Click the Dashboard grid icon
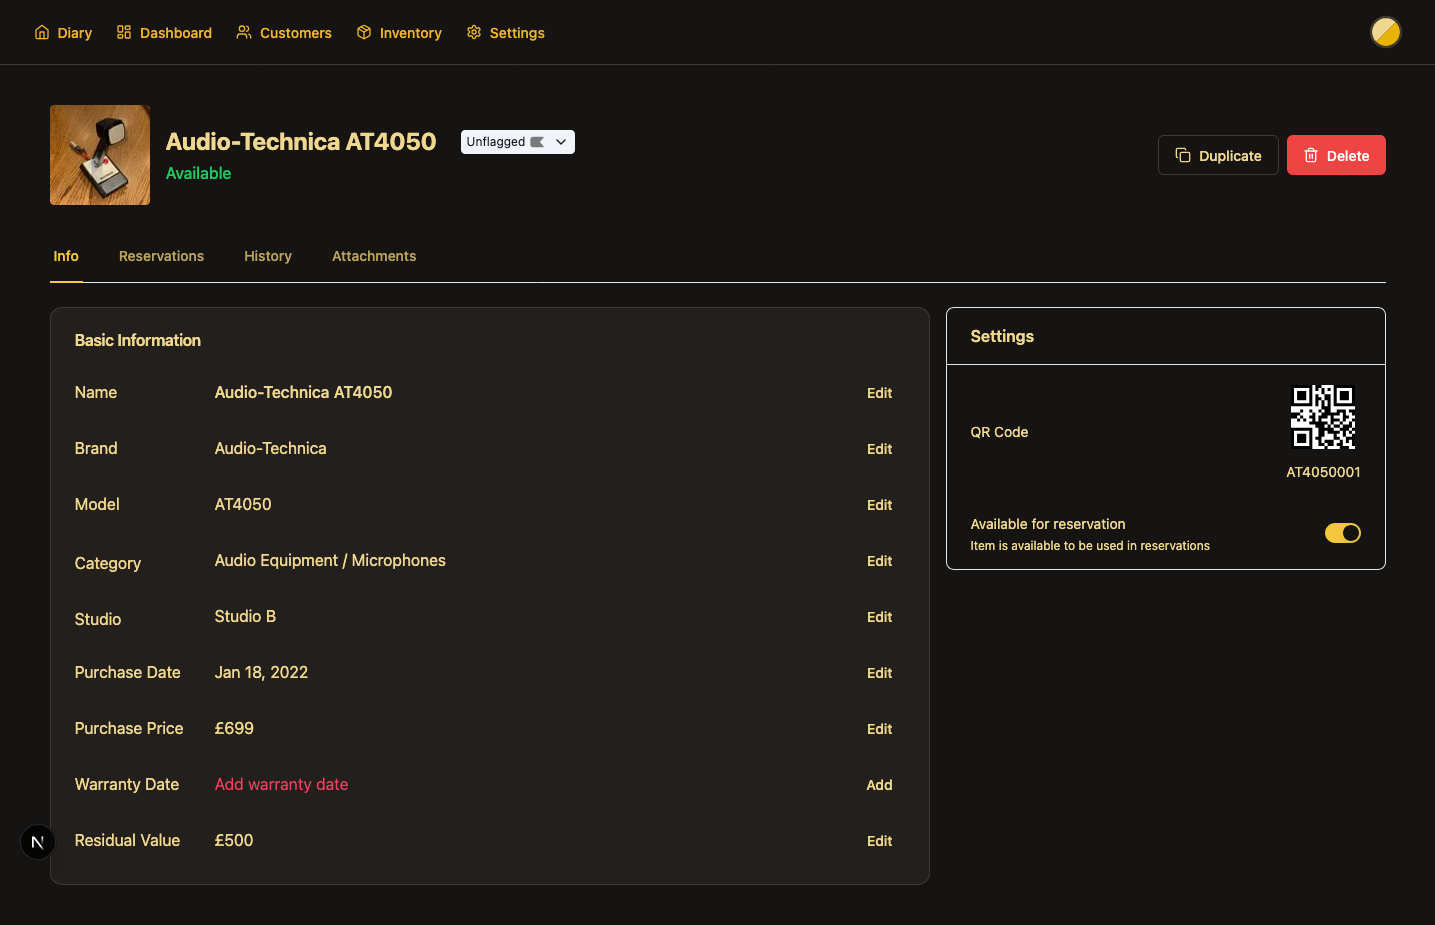1435x925 pixels. (x=124, y=33)
